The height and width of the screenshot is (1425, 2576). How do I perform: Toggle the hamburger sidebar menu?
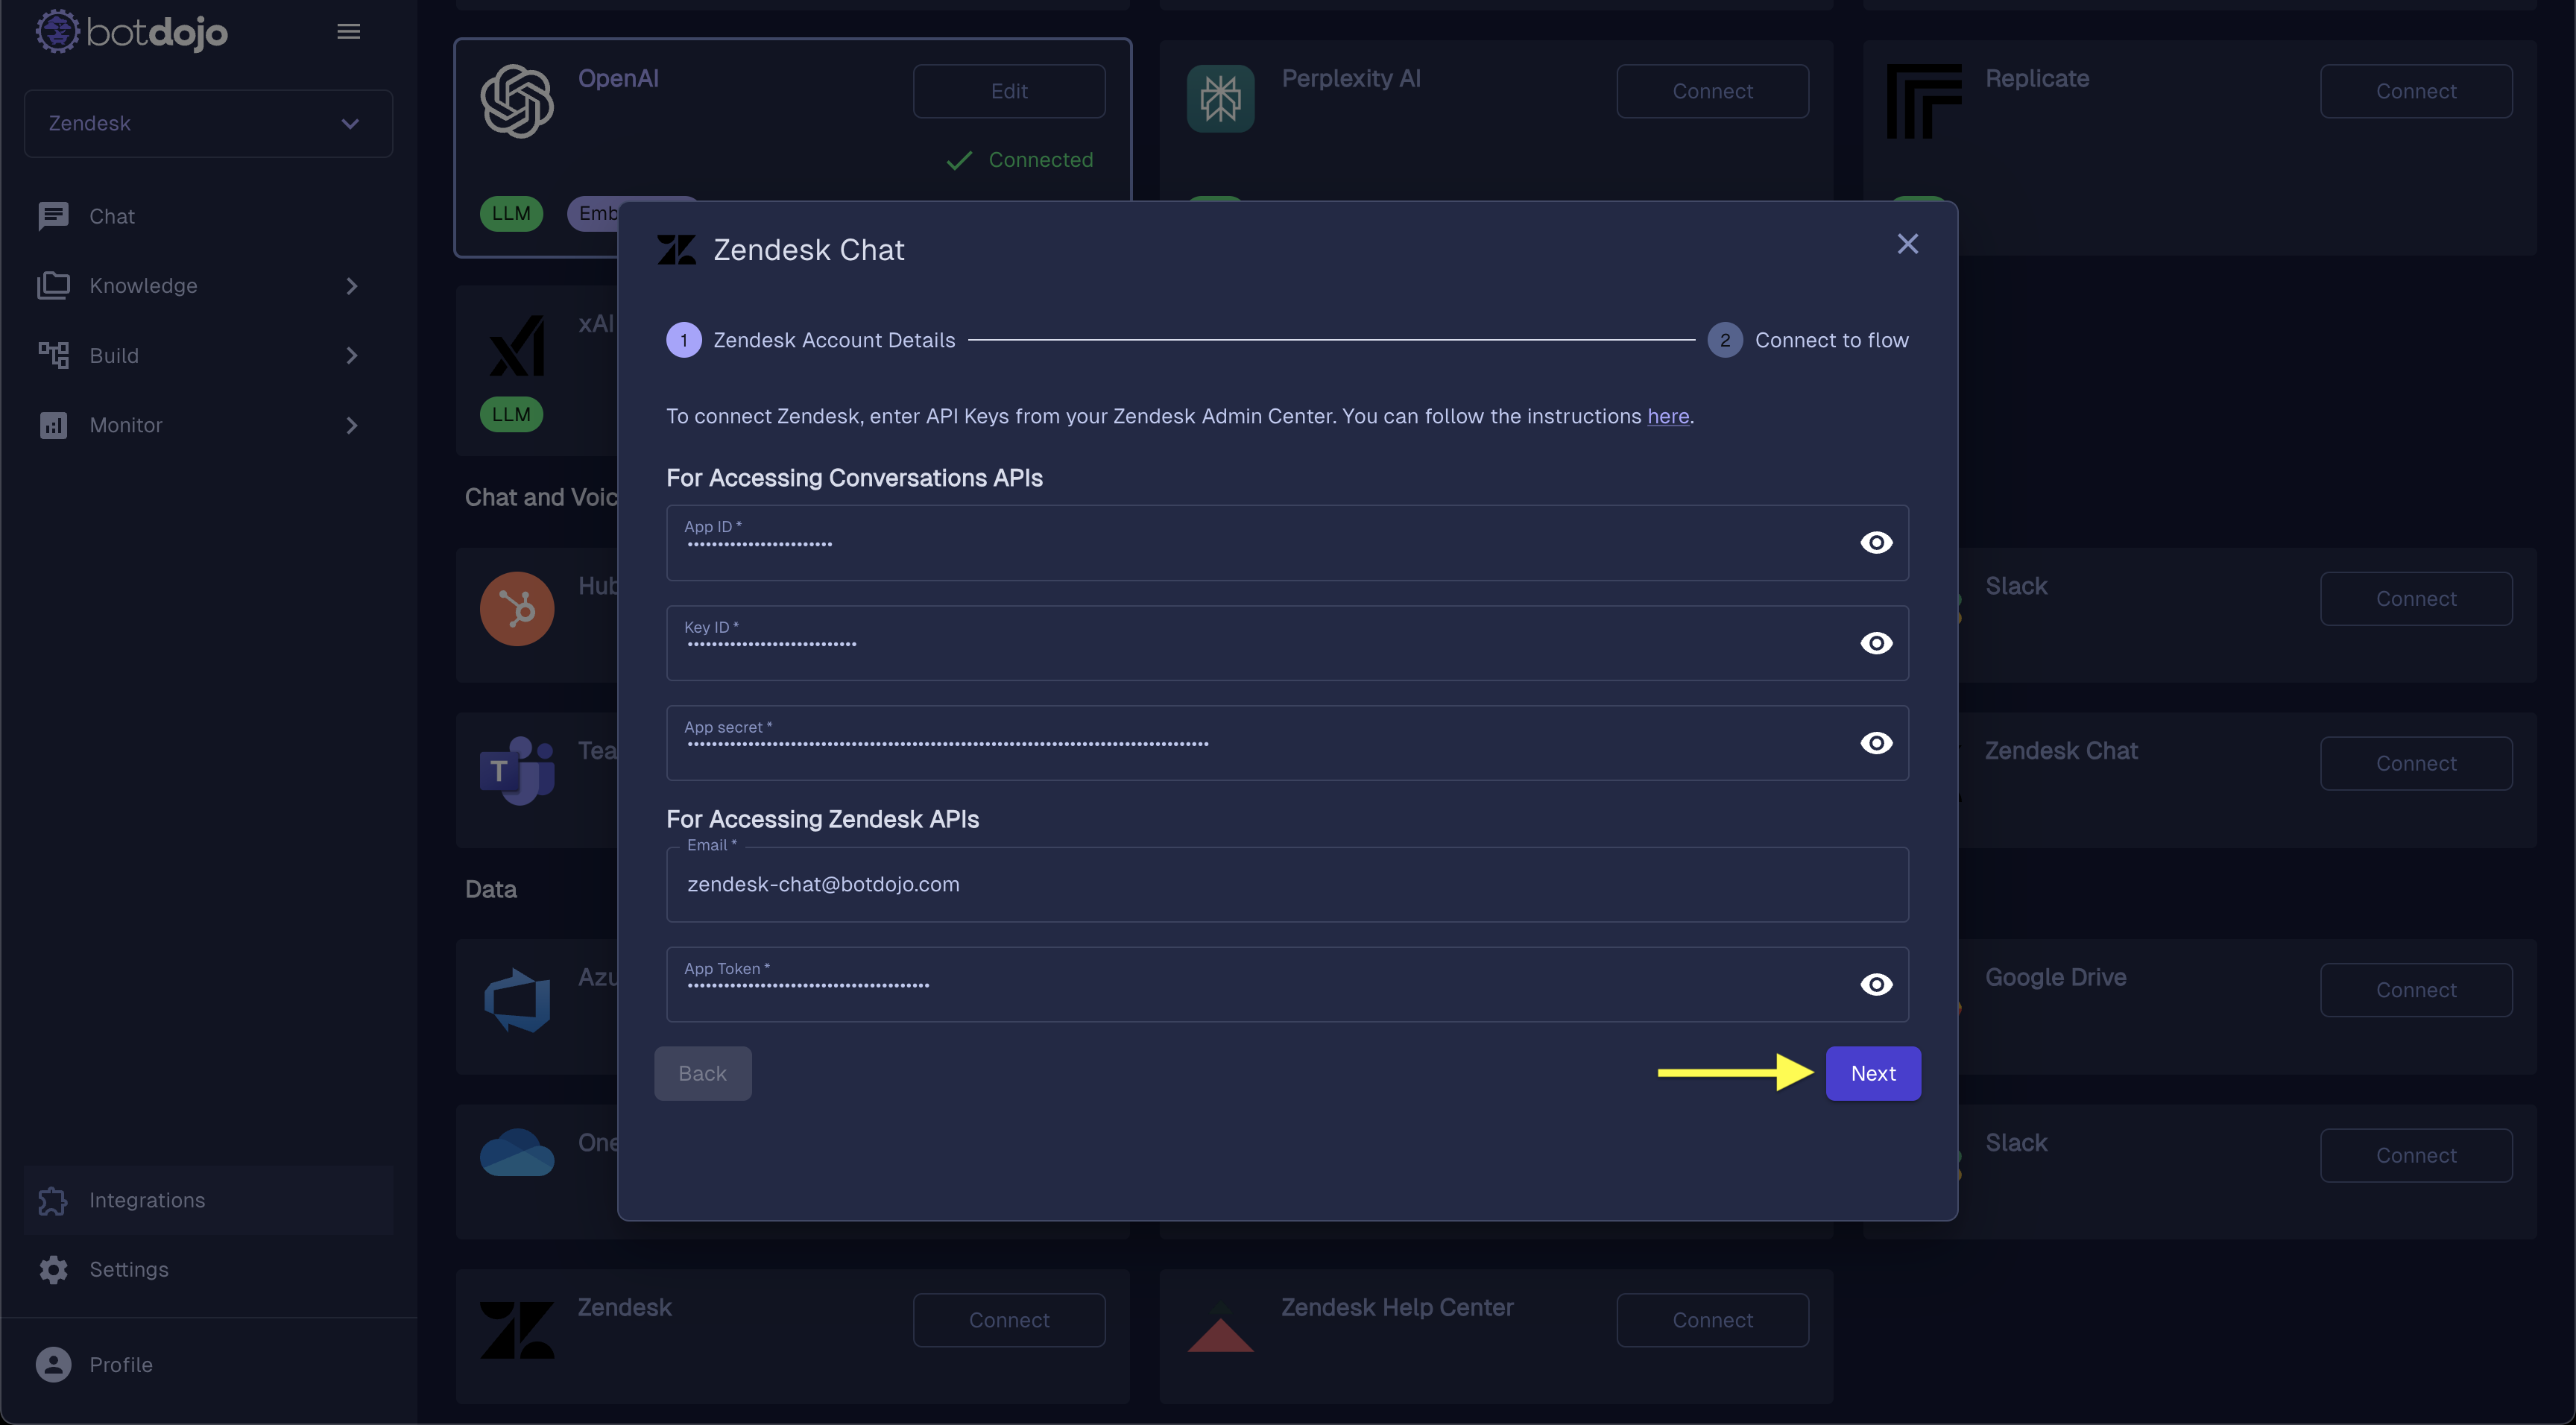(348, 32)
